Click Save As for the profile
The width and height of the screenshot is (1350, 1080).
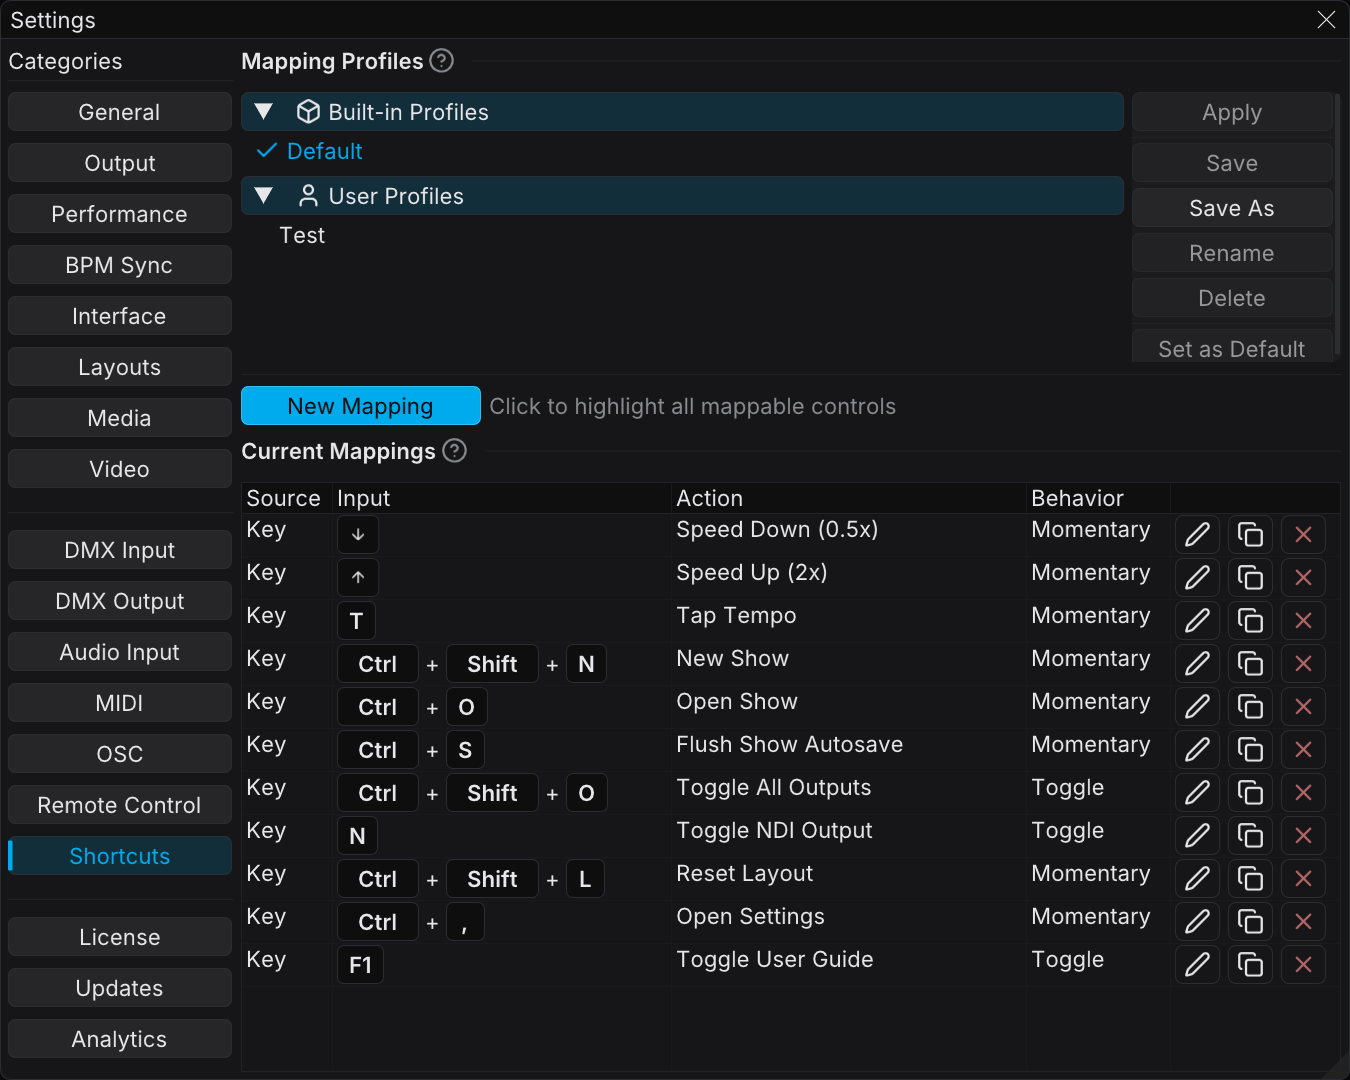(1232, 208)
